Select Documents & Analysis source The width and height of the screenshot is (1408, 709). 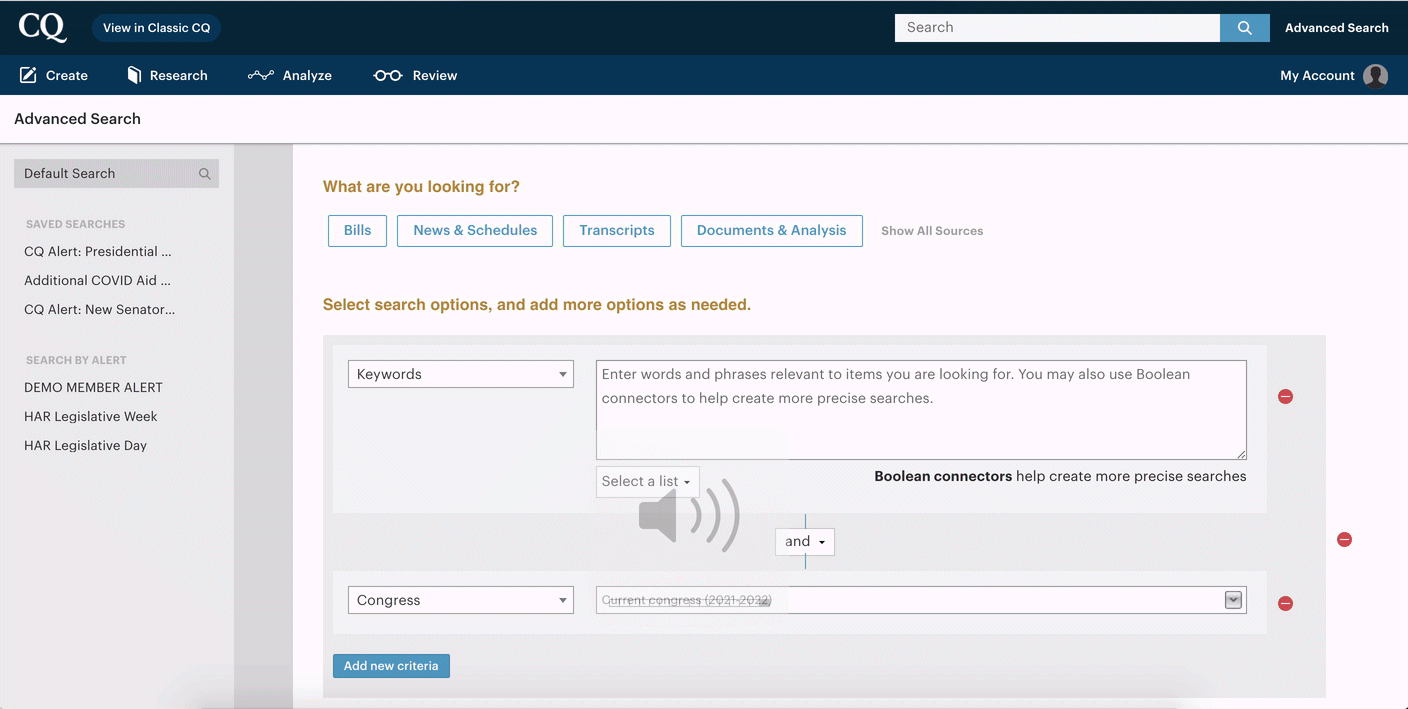click(772, 230)
